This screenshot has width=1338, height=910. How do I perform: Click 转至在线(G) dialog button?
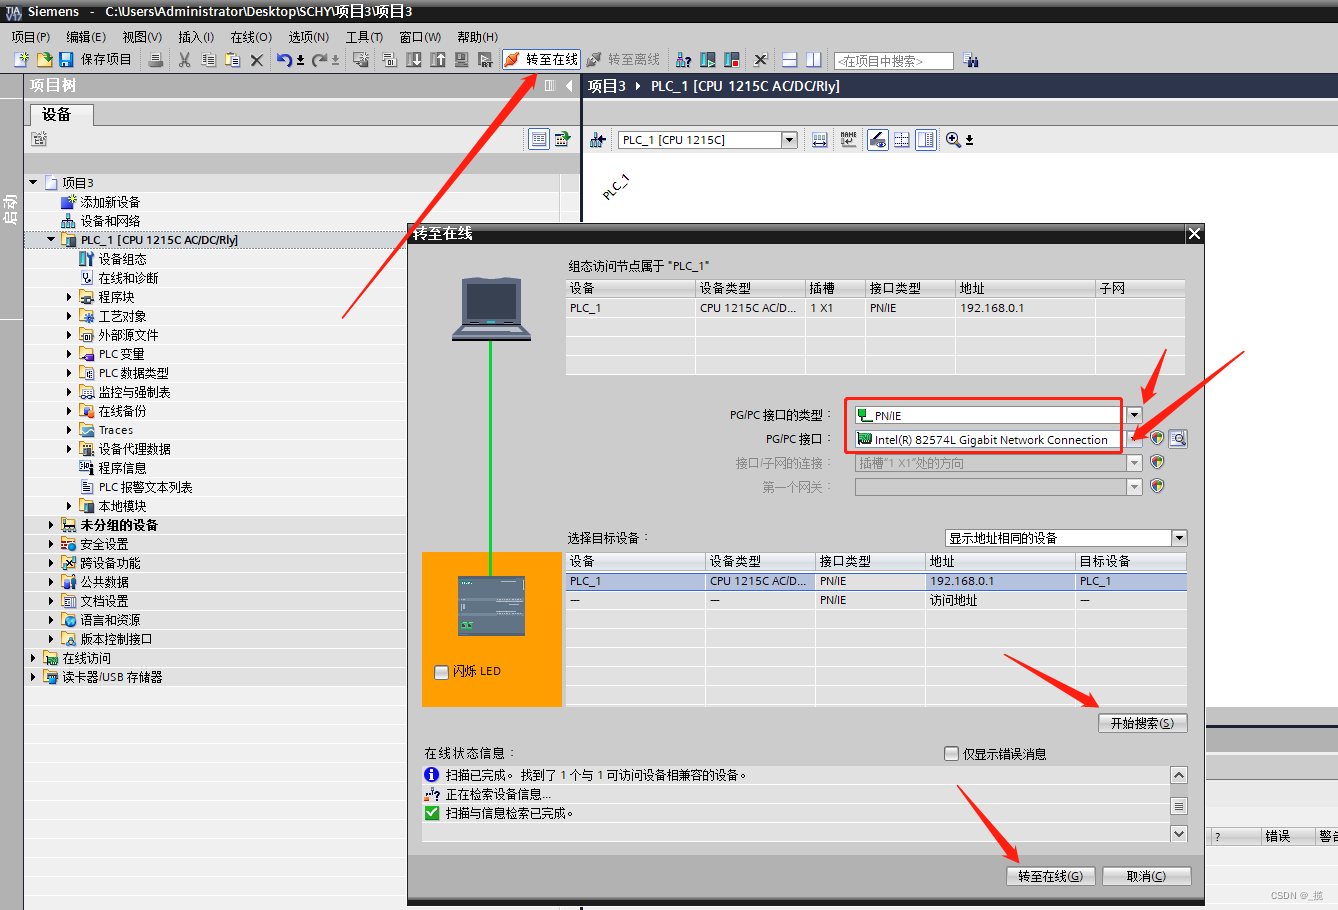click(x=1050, y=876)
